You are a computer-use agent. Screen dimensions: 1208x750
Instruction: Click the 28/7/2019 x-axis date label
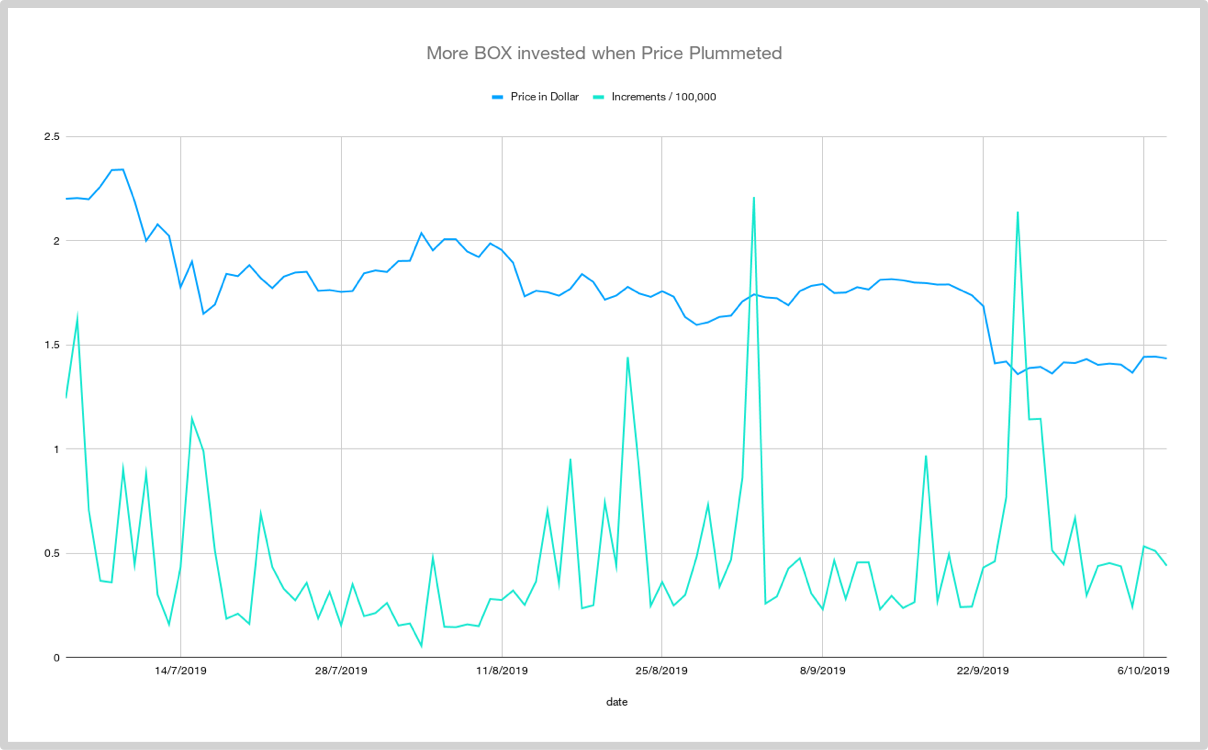pos(341,671)
